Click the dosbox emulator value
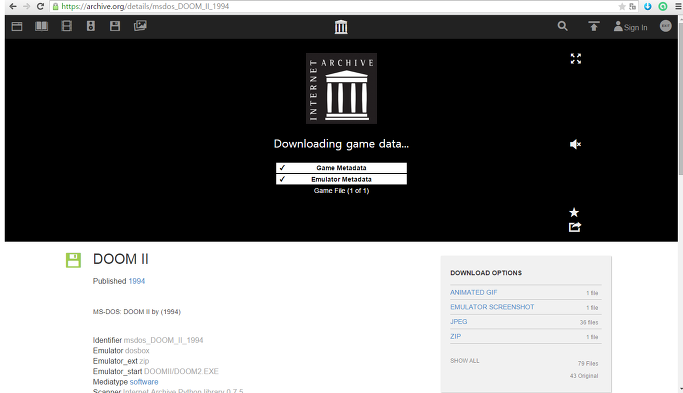The width and height of the screenshot is (683, 393). tap(137, 350)
